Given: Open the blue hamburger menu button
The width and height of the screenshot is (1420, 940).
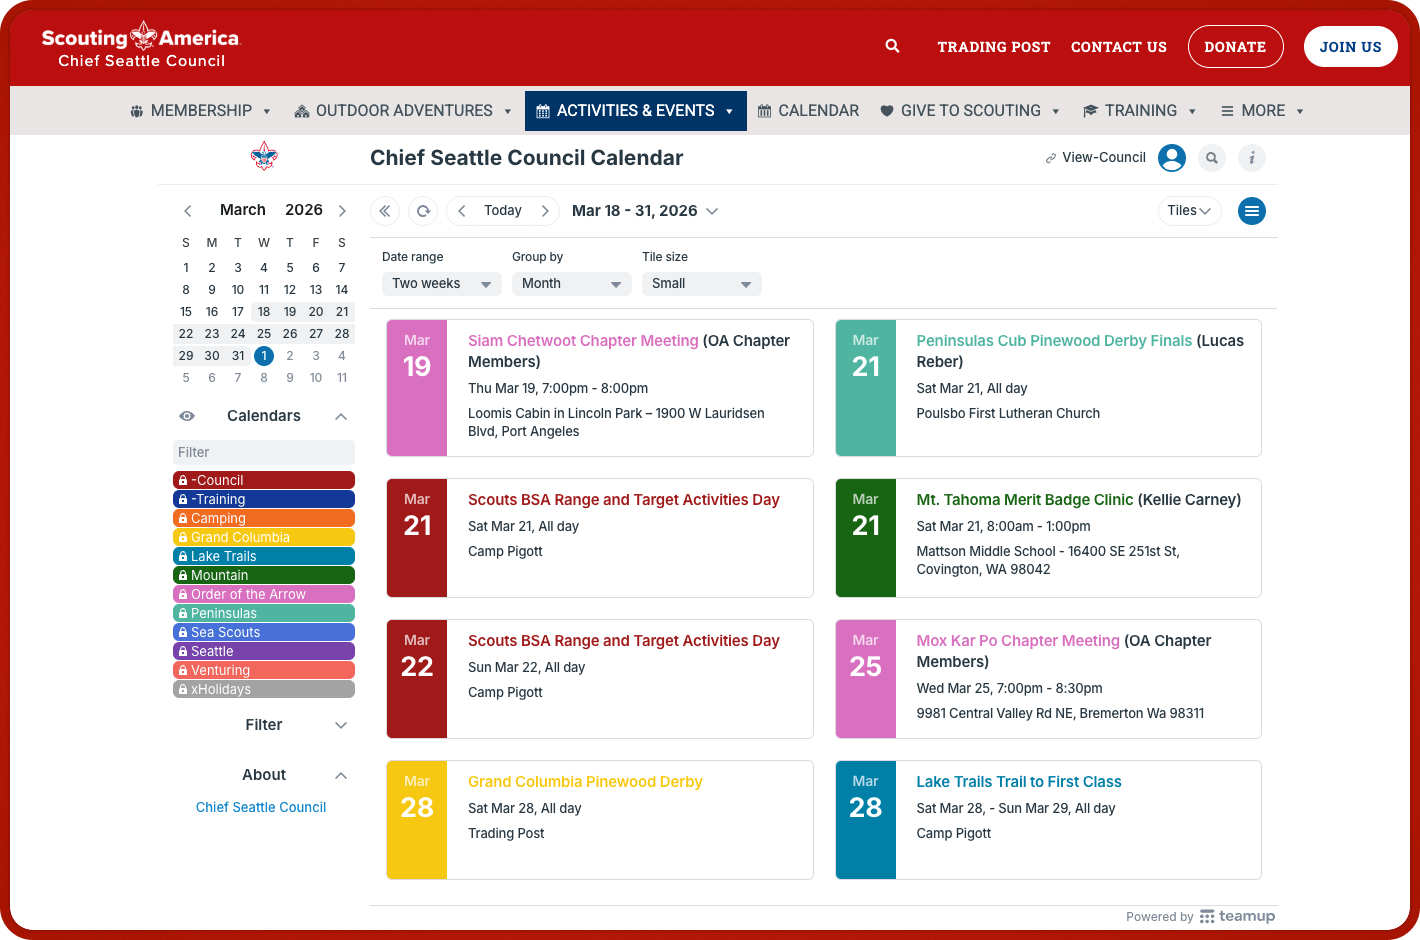Looking at the screenshot, I should coord(1251,211).
